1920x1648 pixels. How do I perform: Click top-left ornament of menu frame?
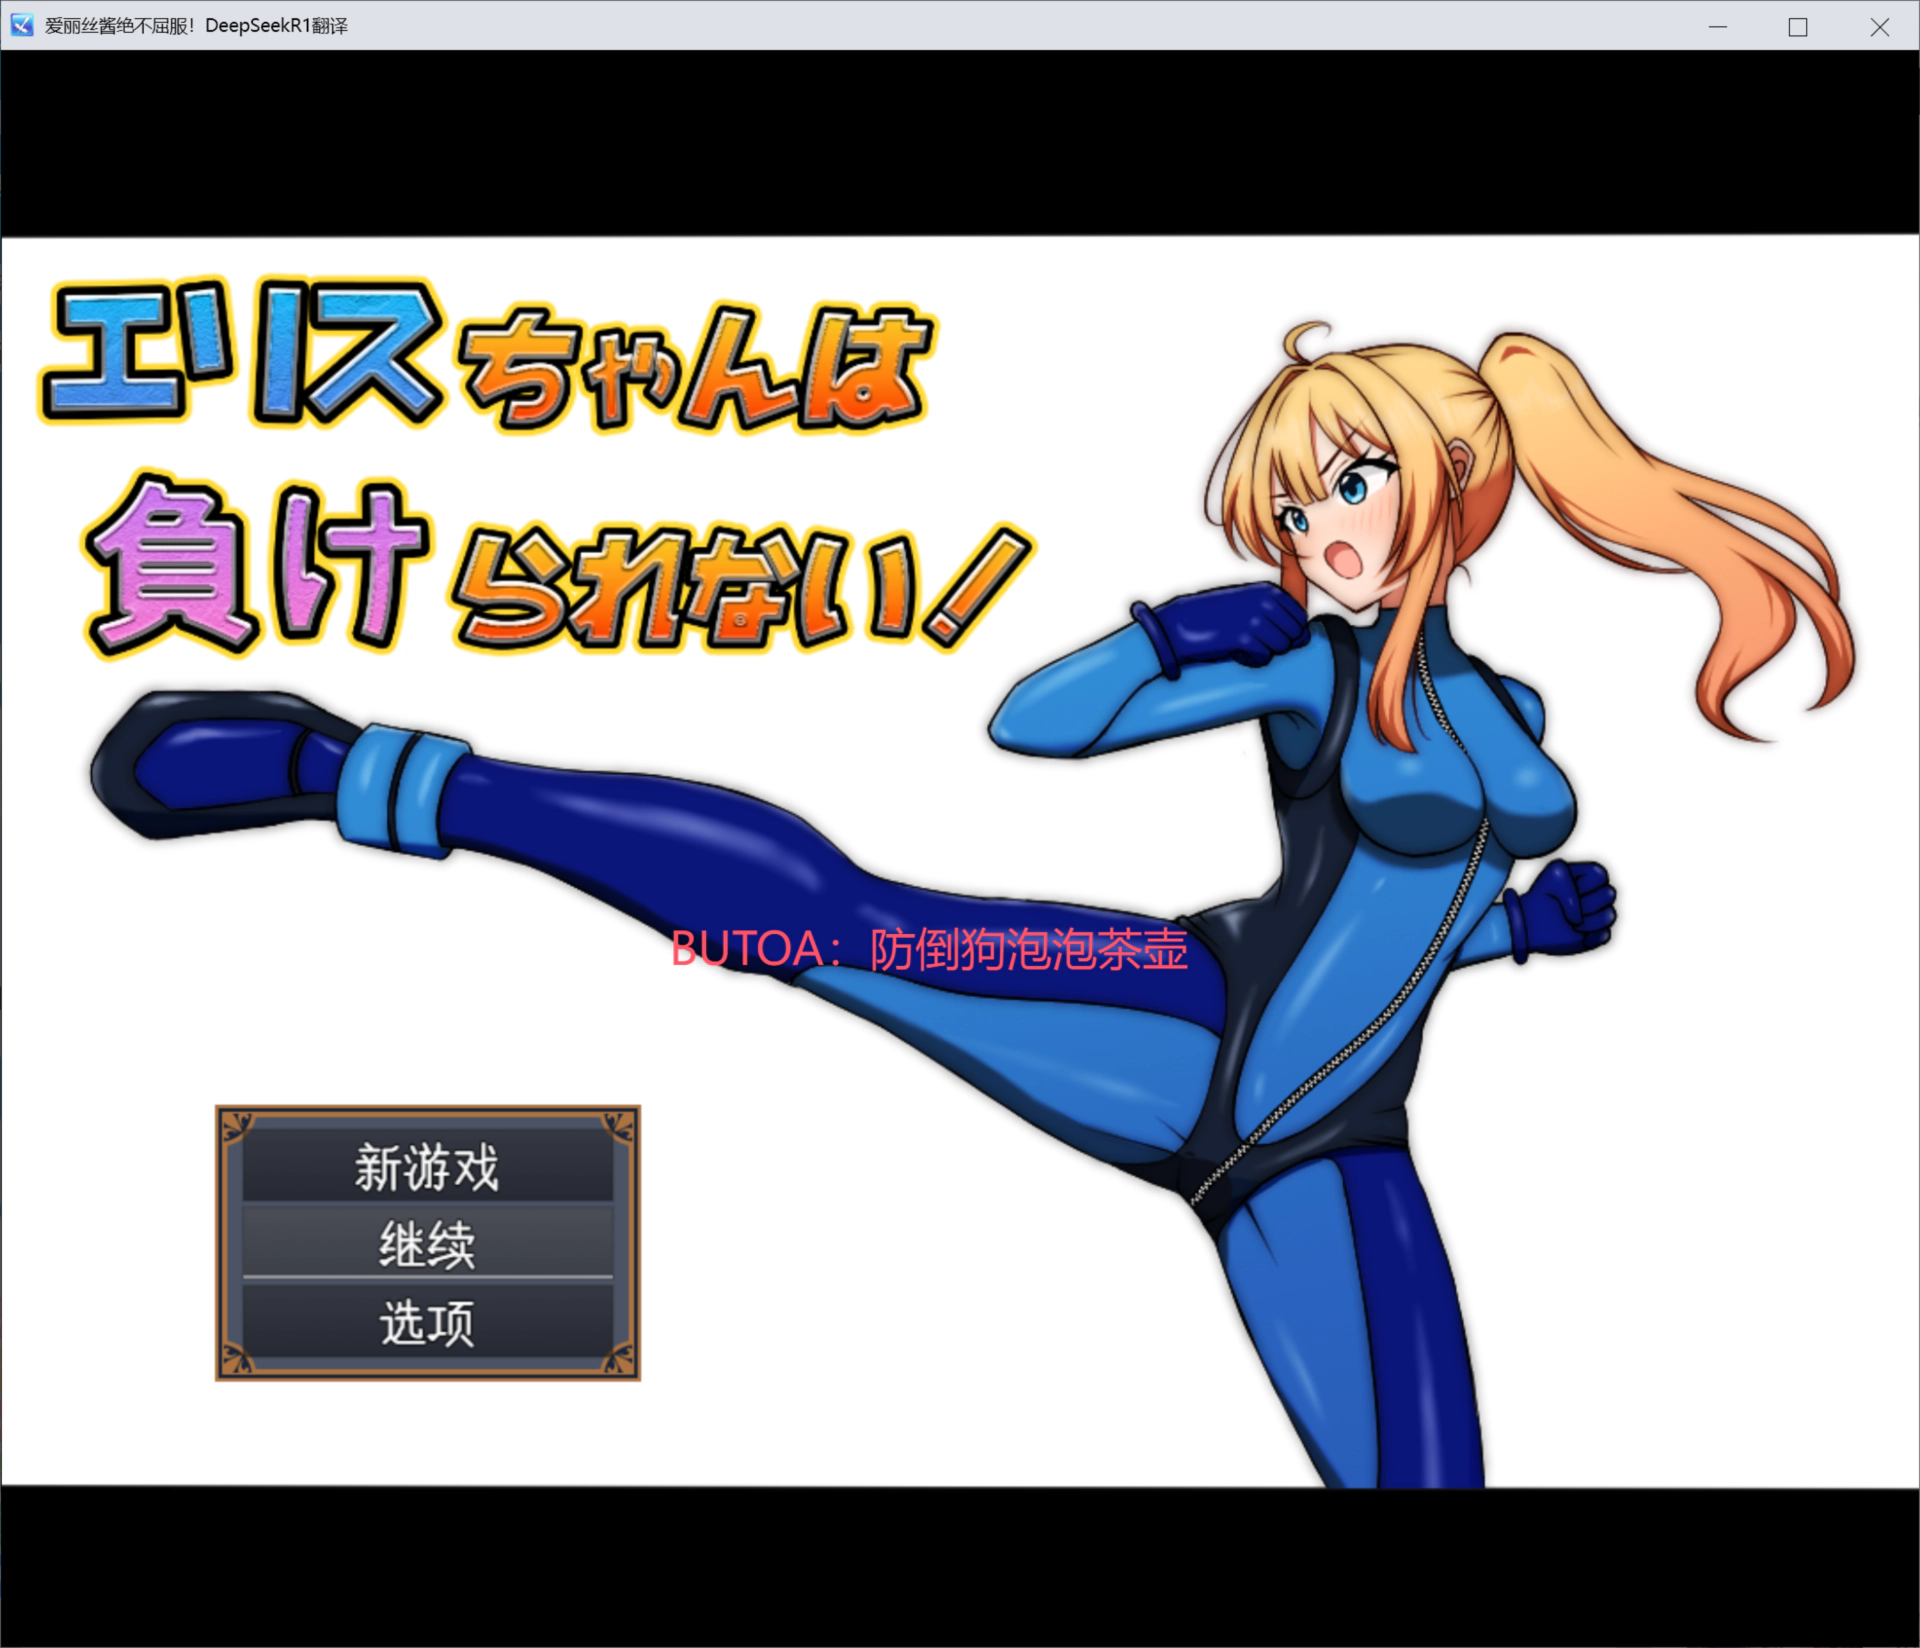(x=237, y=1127)
